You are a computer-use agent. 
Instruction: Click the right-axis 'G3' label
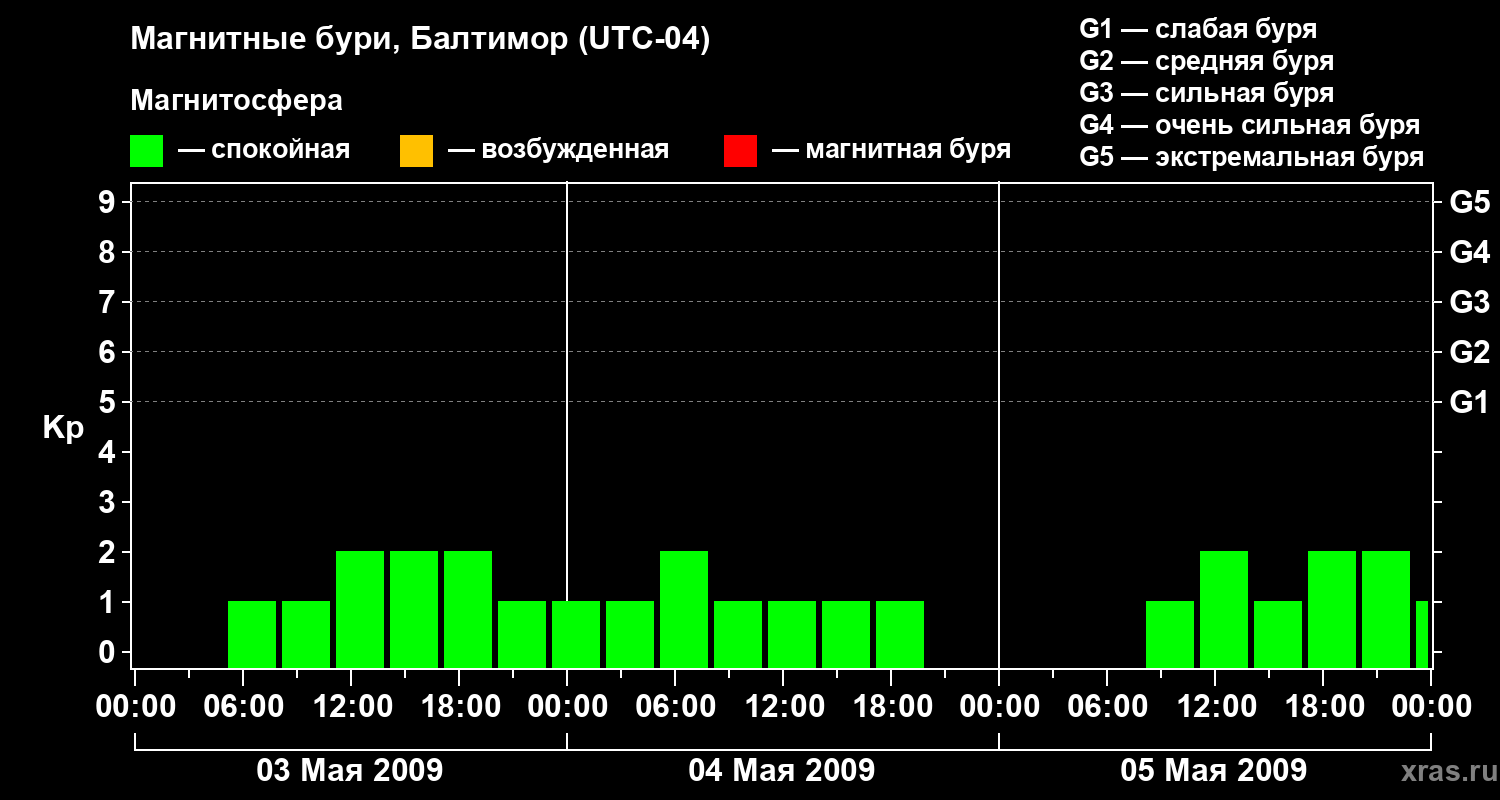click(x=1469, y=302)
